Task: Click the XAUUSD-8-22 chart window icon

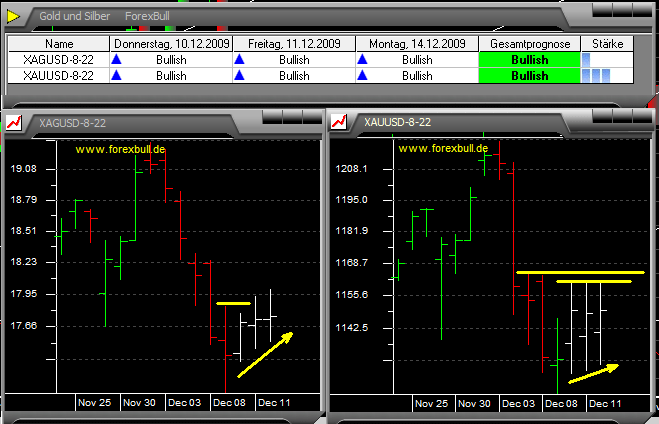Action: 340,121
